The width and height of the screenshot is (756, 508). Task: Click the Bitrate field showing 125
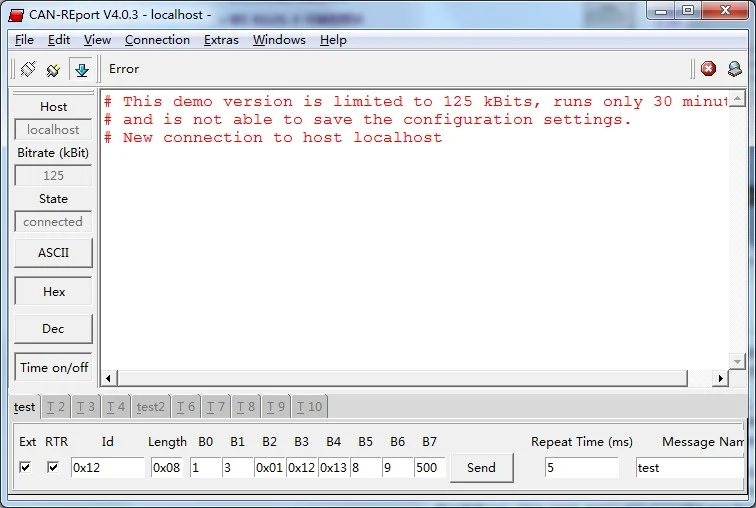point(53,175)
